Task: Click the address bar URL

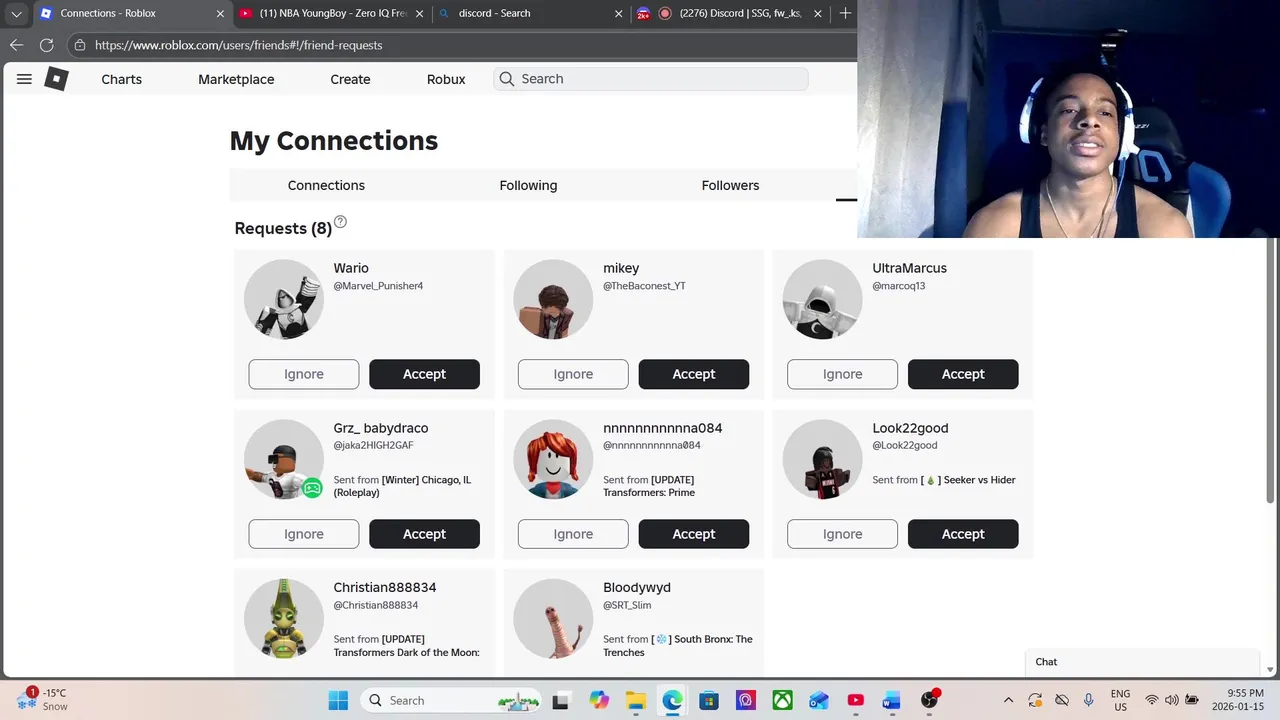Action: click(x=238, y=45)
